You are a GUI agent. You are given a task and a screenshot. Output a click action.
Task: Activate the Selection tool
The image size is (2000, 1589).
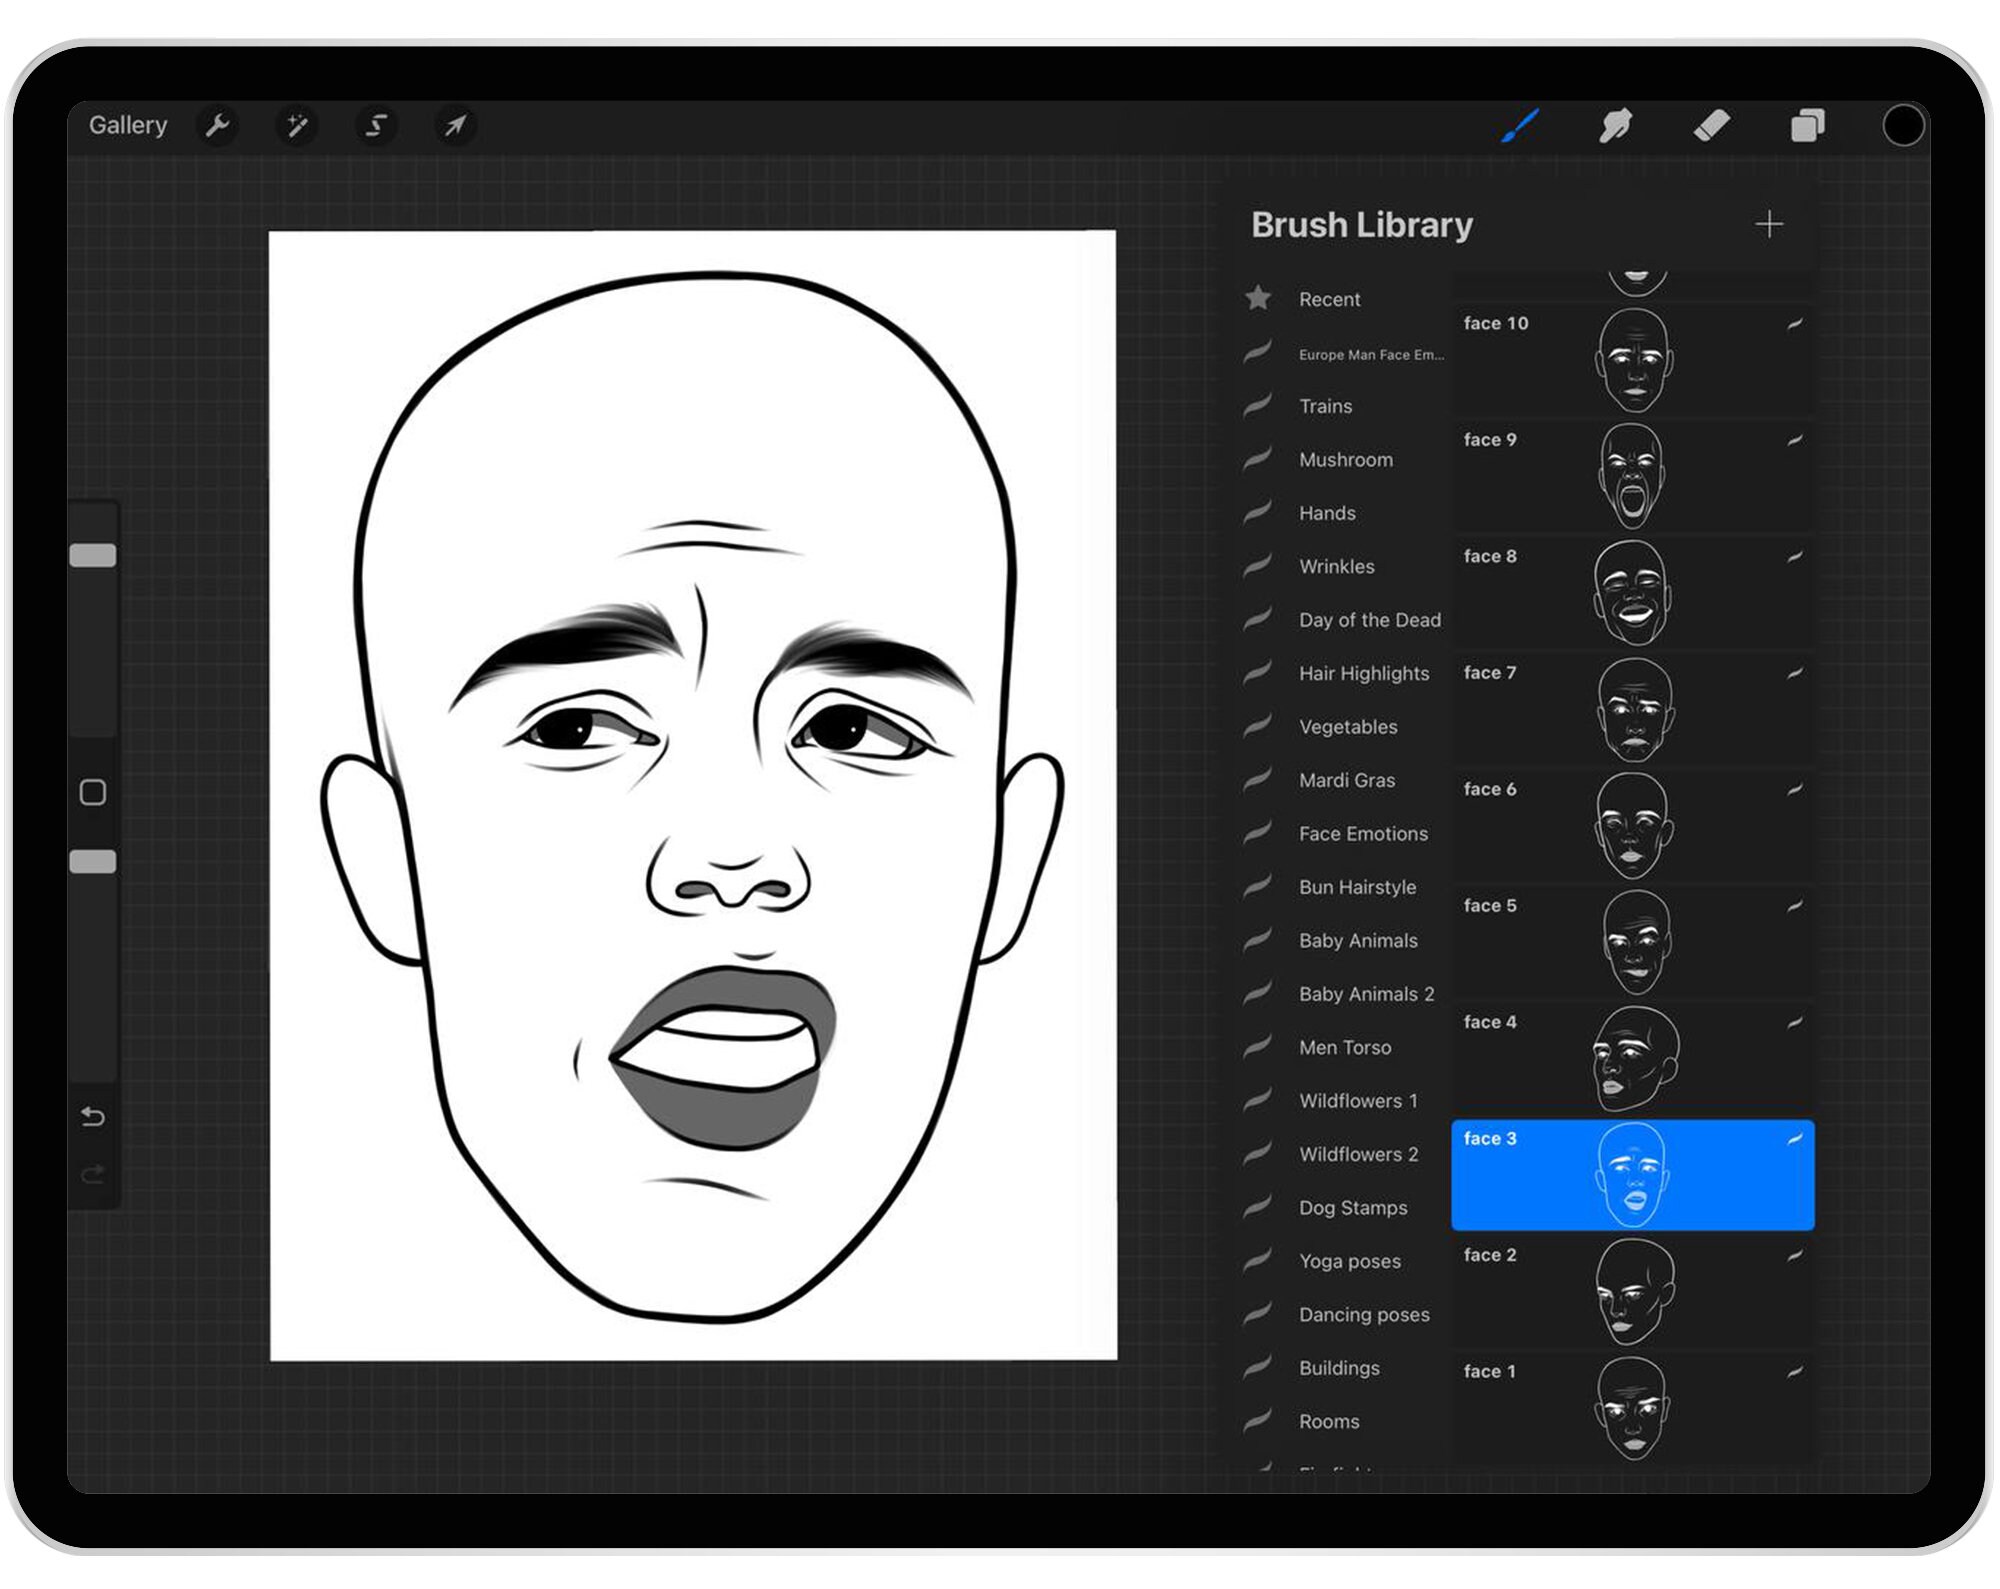coord(376,125)
